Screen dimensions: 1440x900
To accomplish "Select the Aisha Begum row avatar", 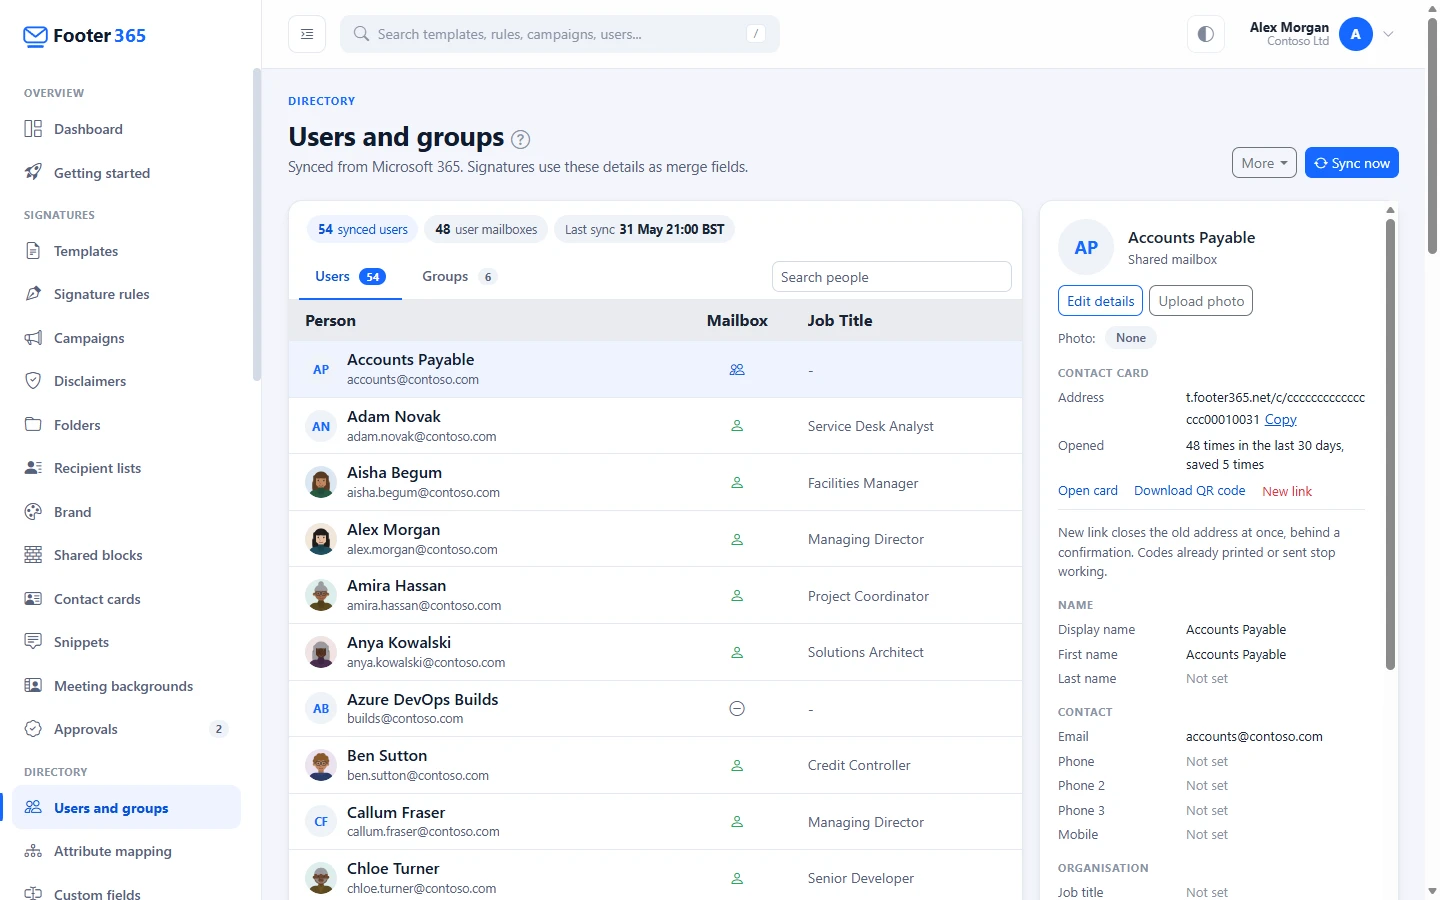I will (x=321, y=483).
